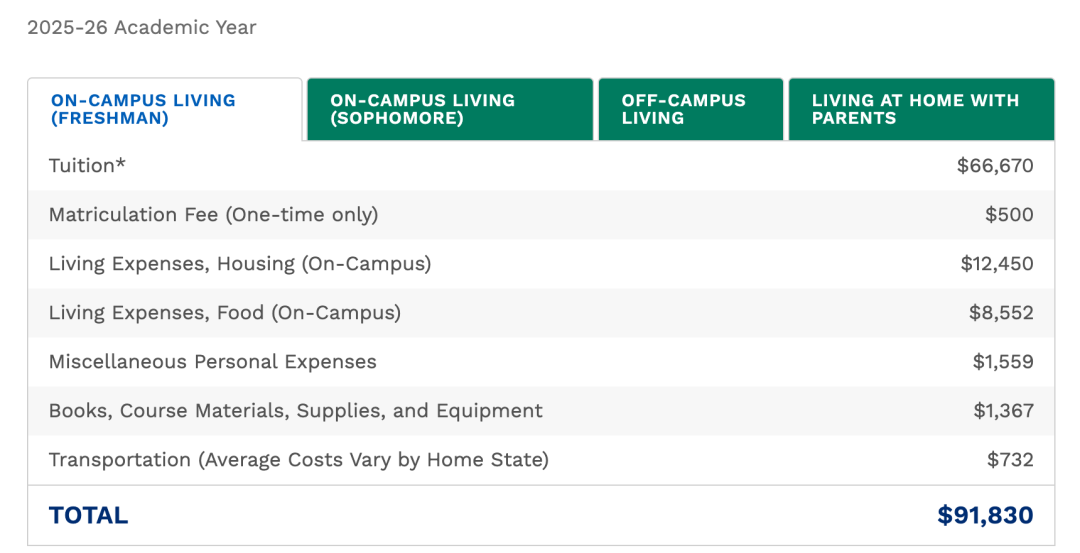The width and height of the screenshot is (1080, 553).
Task: Click the Books, Course Materials, Supplies label
Action: coord(296,411)
